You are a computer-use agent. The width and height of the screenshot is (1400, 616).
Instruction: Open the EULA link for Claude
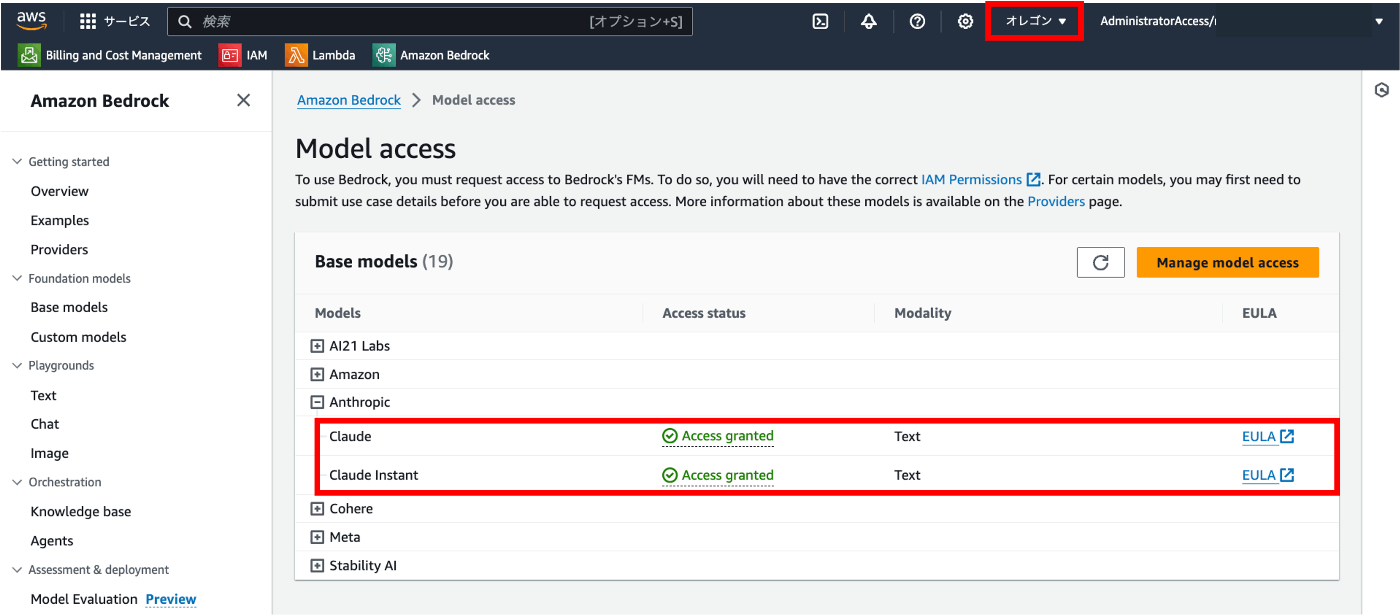(1268, 436)
